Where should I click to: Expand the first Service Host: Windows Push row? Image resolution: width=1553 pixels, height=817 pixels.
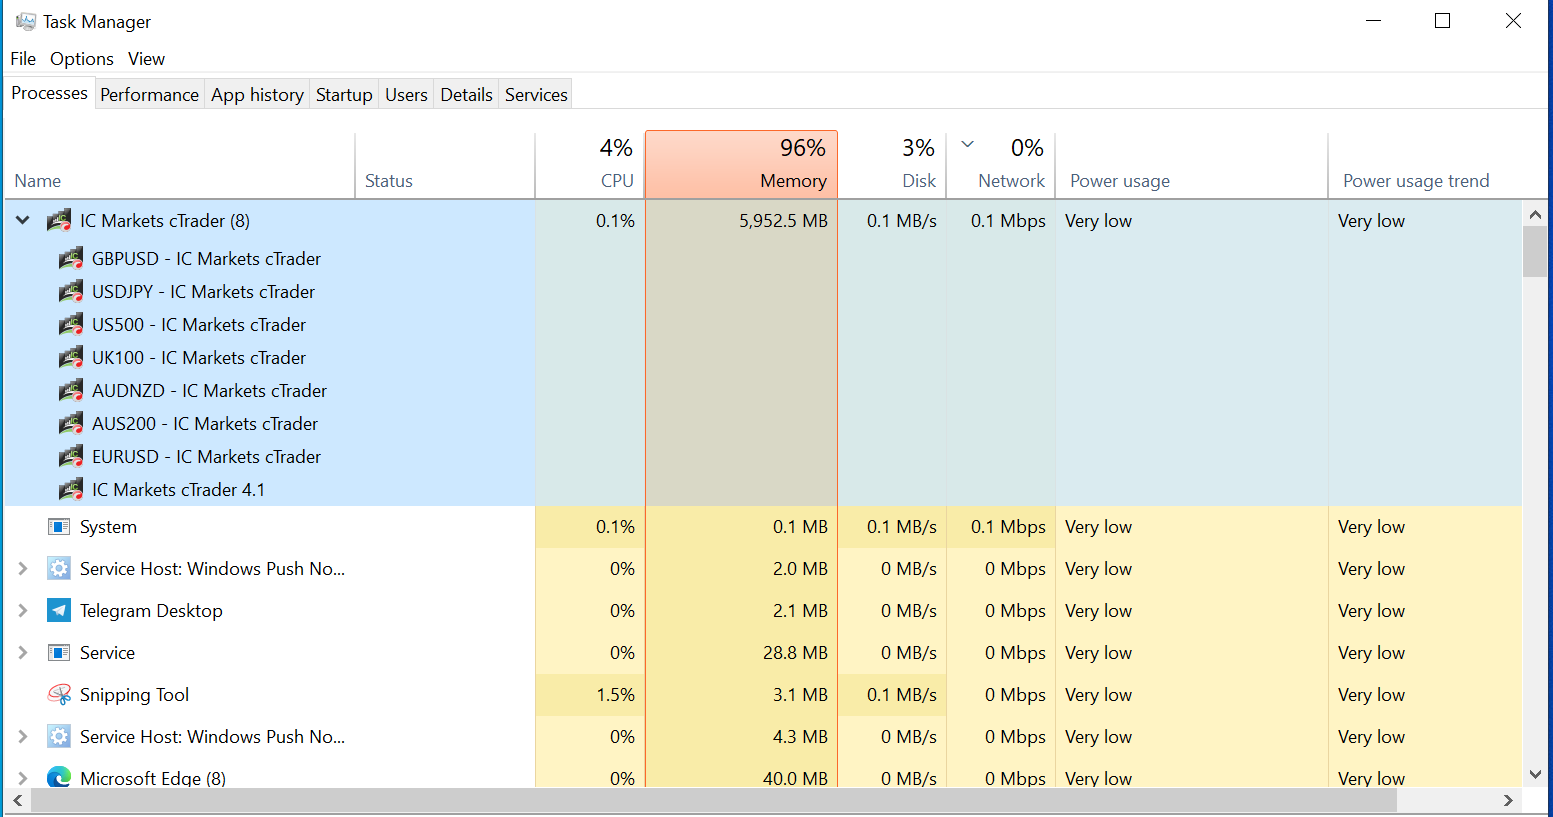23,569
